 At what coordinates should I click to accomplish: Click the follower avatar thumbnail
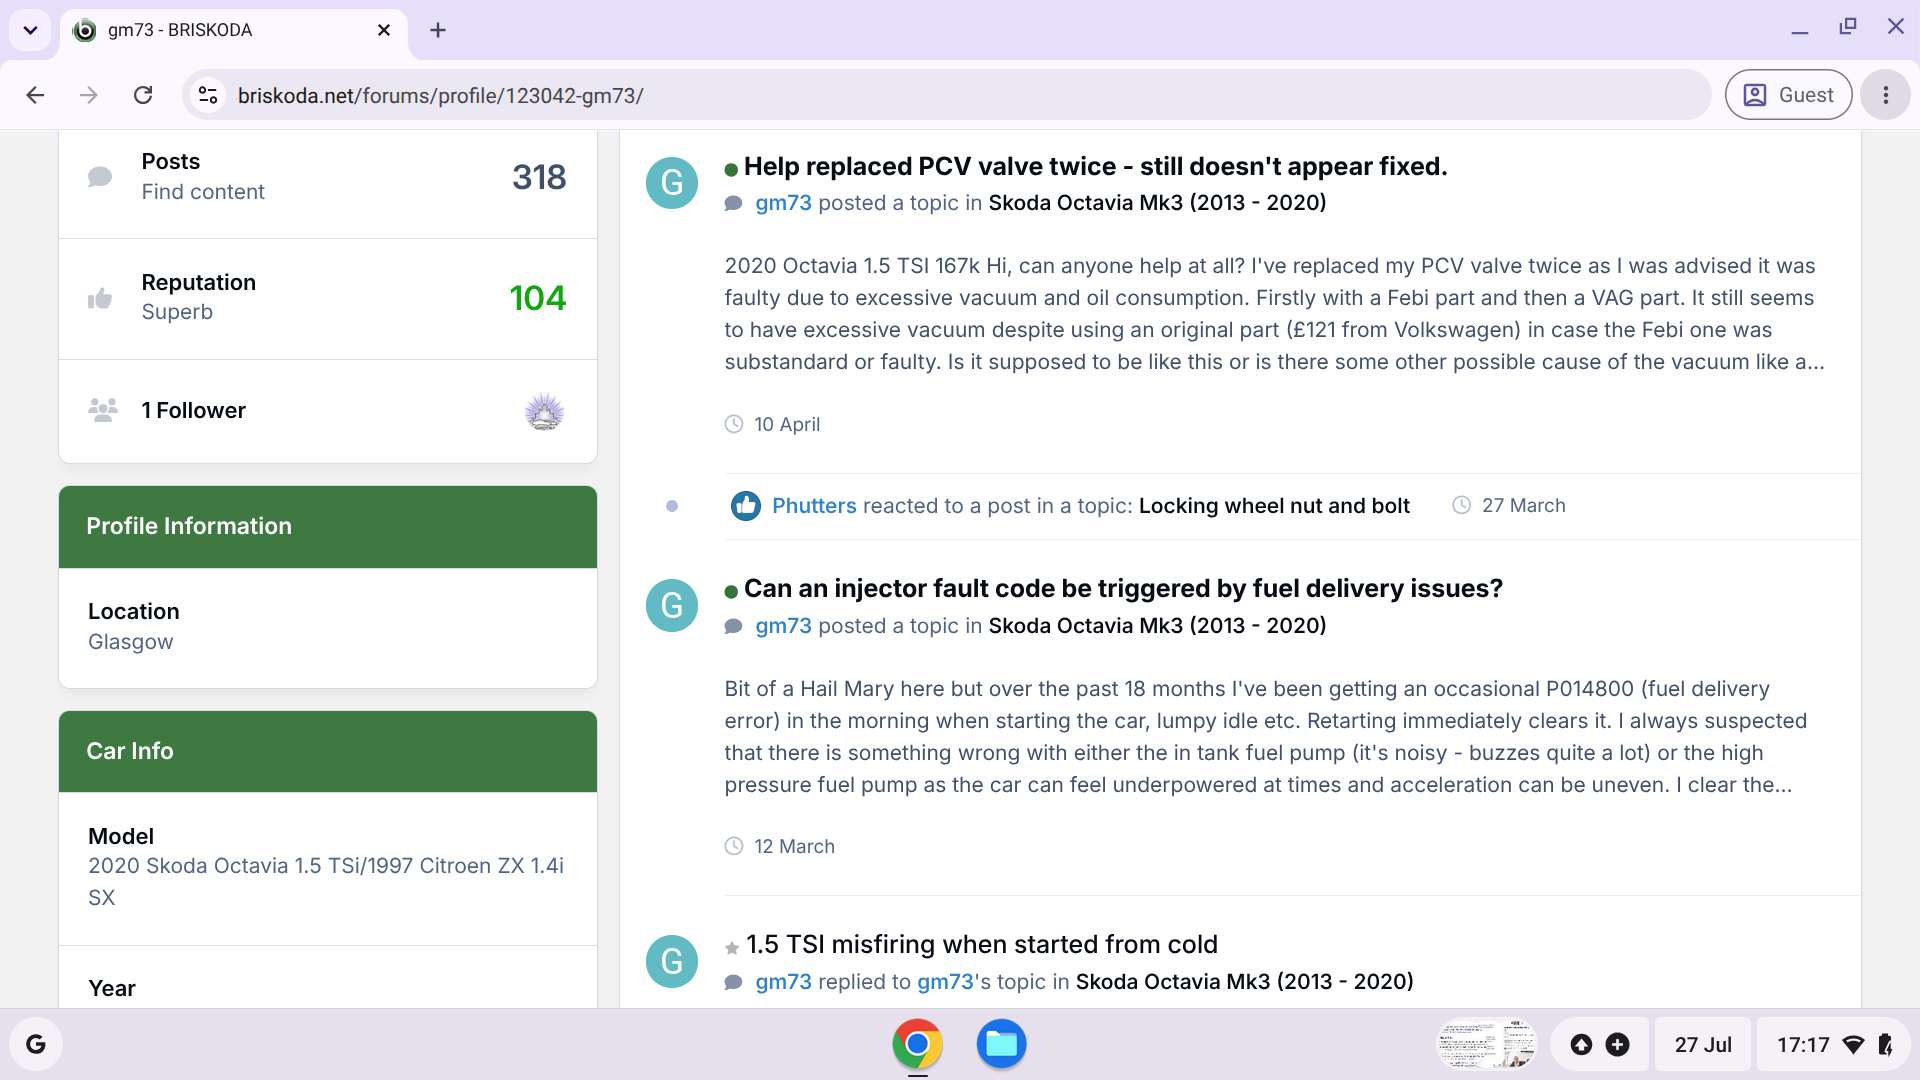tap(544, 411)
